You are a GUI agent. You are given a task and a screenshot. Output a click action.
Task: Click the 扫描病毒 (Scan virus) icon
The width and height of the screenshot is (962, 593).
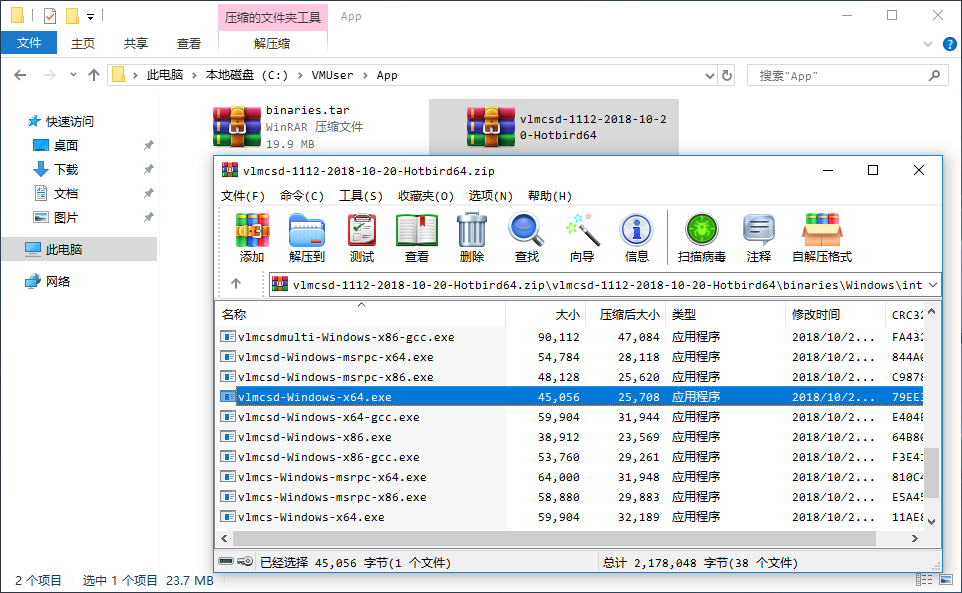pyautogui.click(x=702, y=230)
